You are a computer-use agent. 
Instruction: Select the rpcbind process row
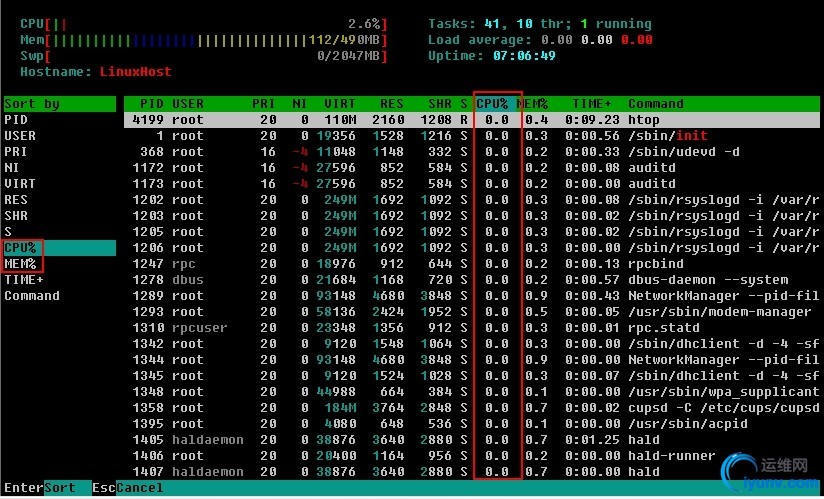pos(471,264)
